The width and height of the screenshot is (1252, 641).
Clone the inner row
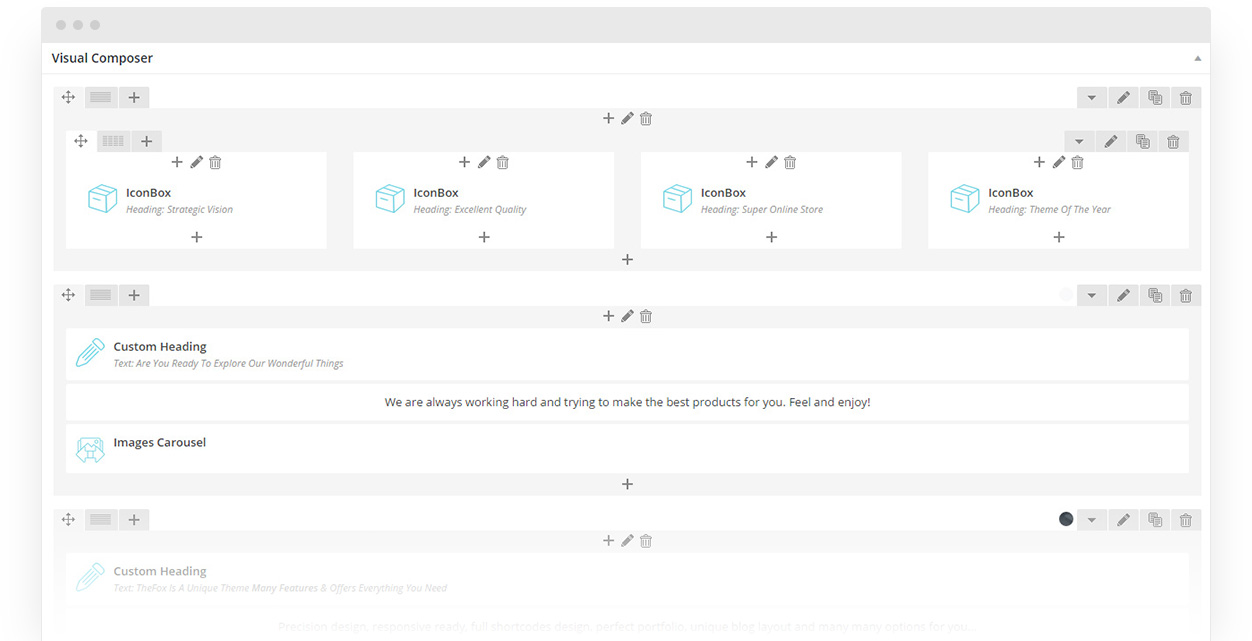click(1142, 142)
